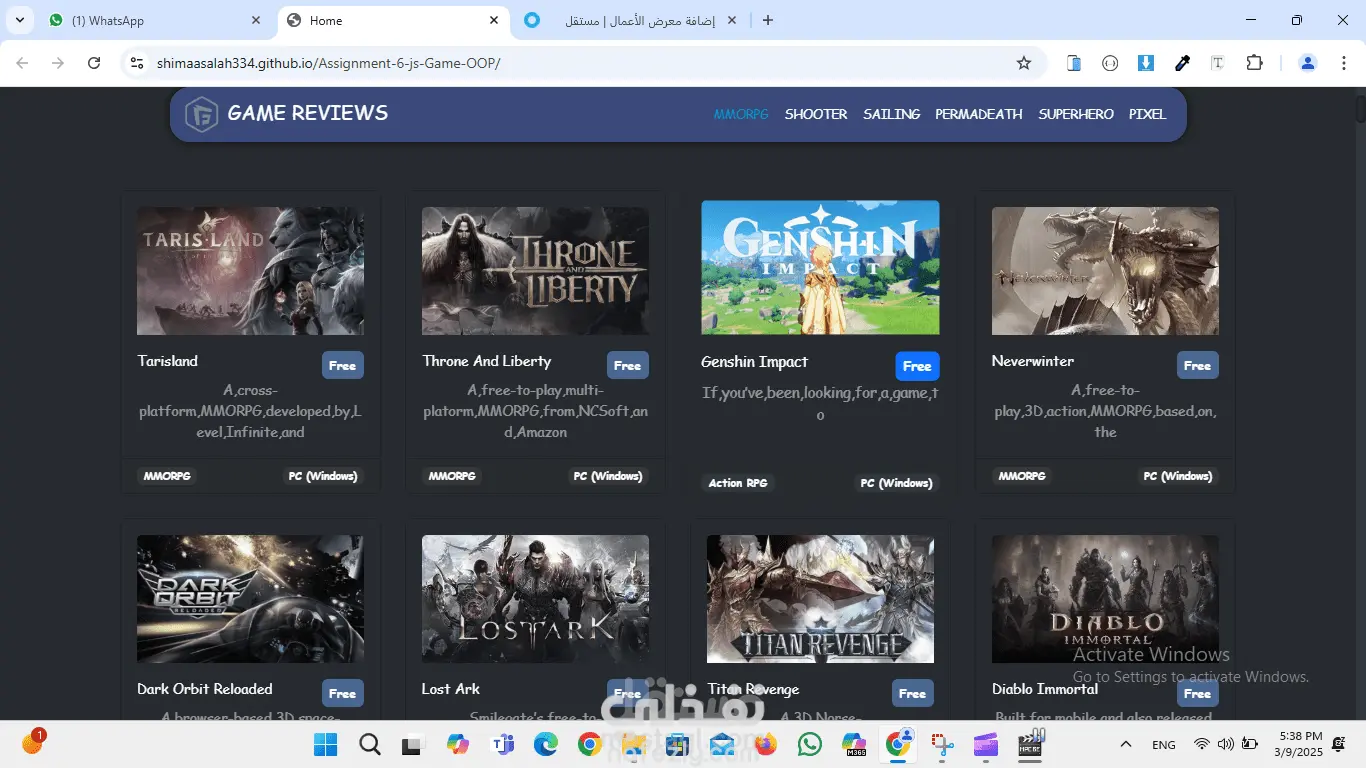Viewport: 1366px width, 768px height.
Task: Click the GAME REVIEWS brand title
Action: [308, 113]
